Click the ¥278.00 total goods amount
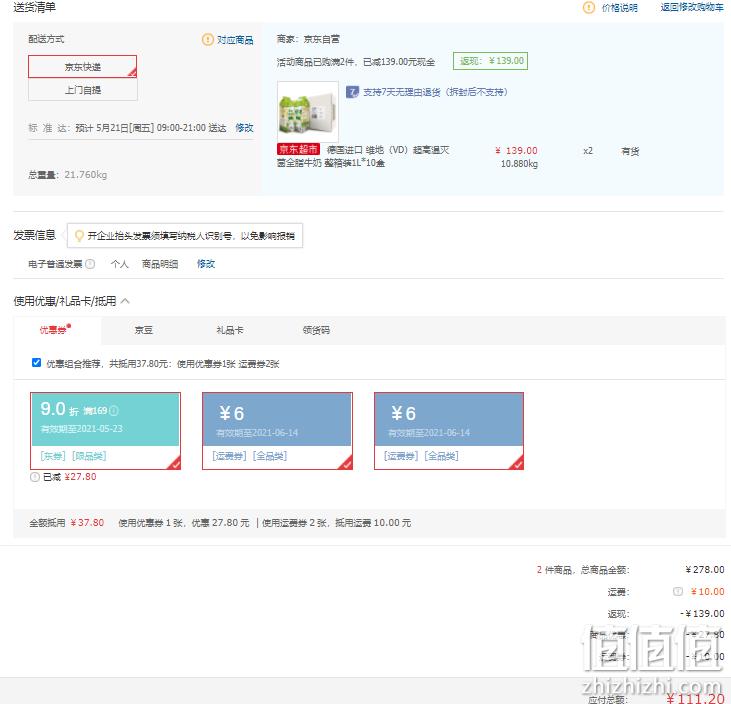 tap(705, 570)
